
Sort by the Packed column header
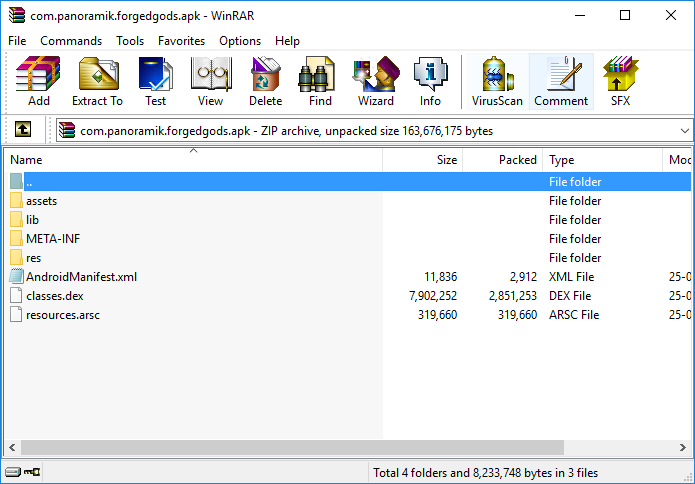(503, 160)
